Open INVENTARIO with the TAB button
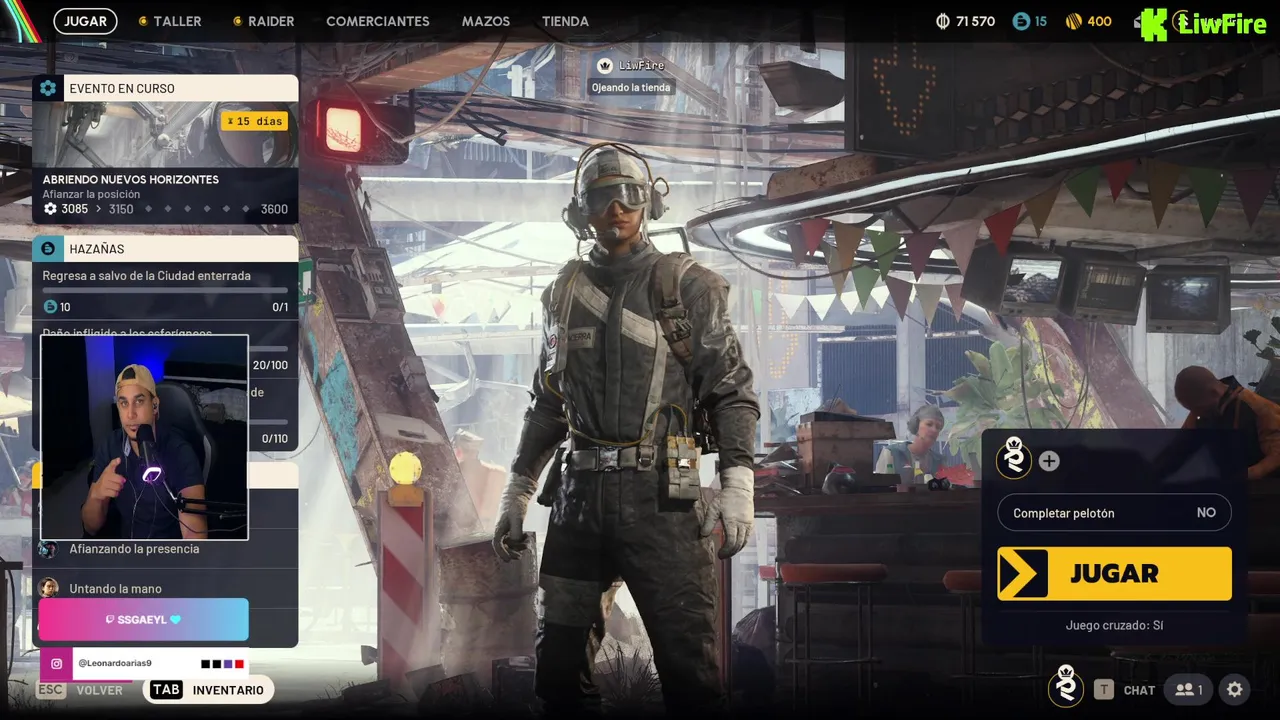The image size is (1280, 720). point(208,690)
